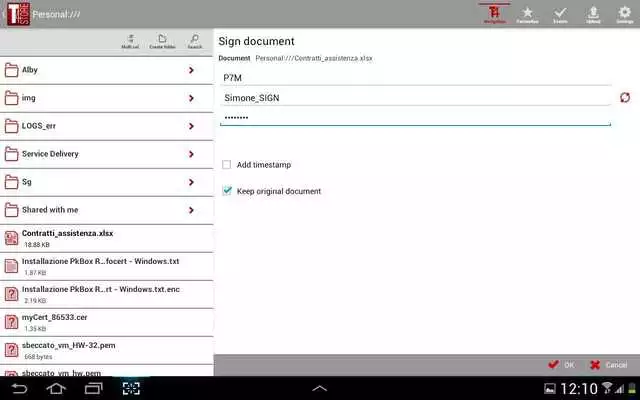Open Settings gear icon
This screenshot has width=640, height=400.
[625, 14]
